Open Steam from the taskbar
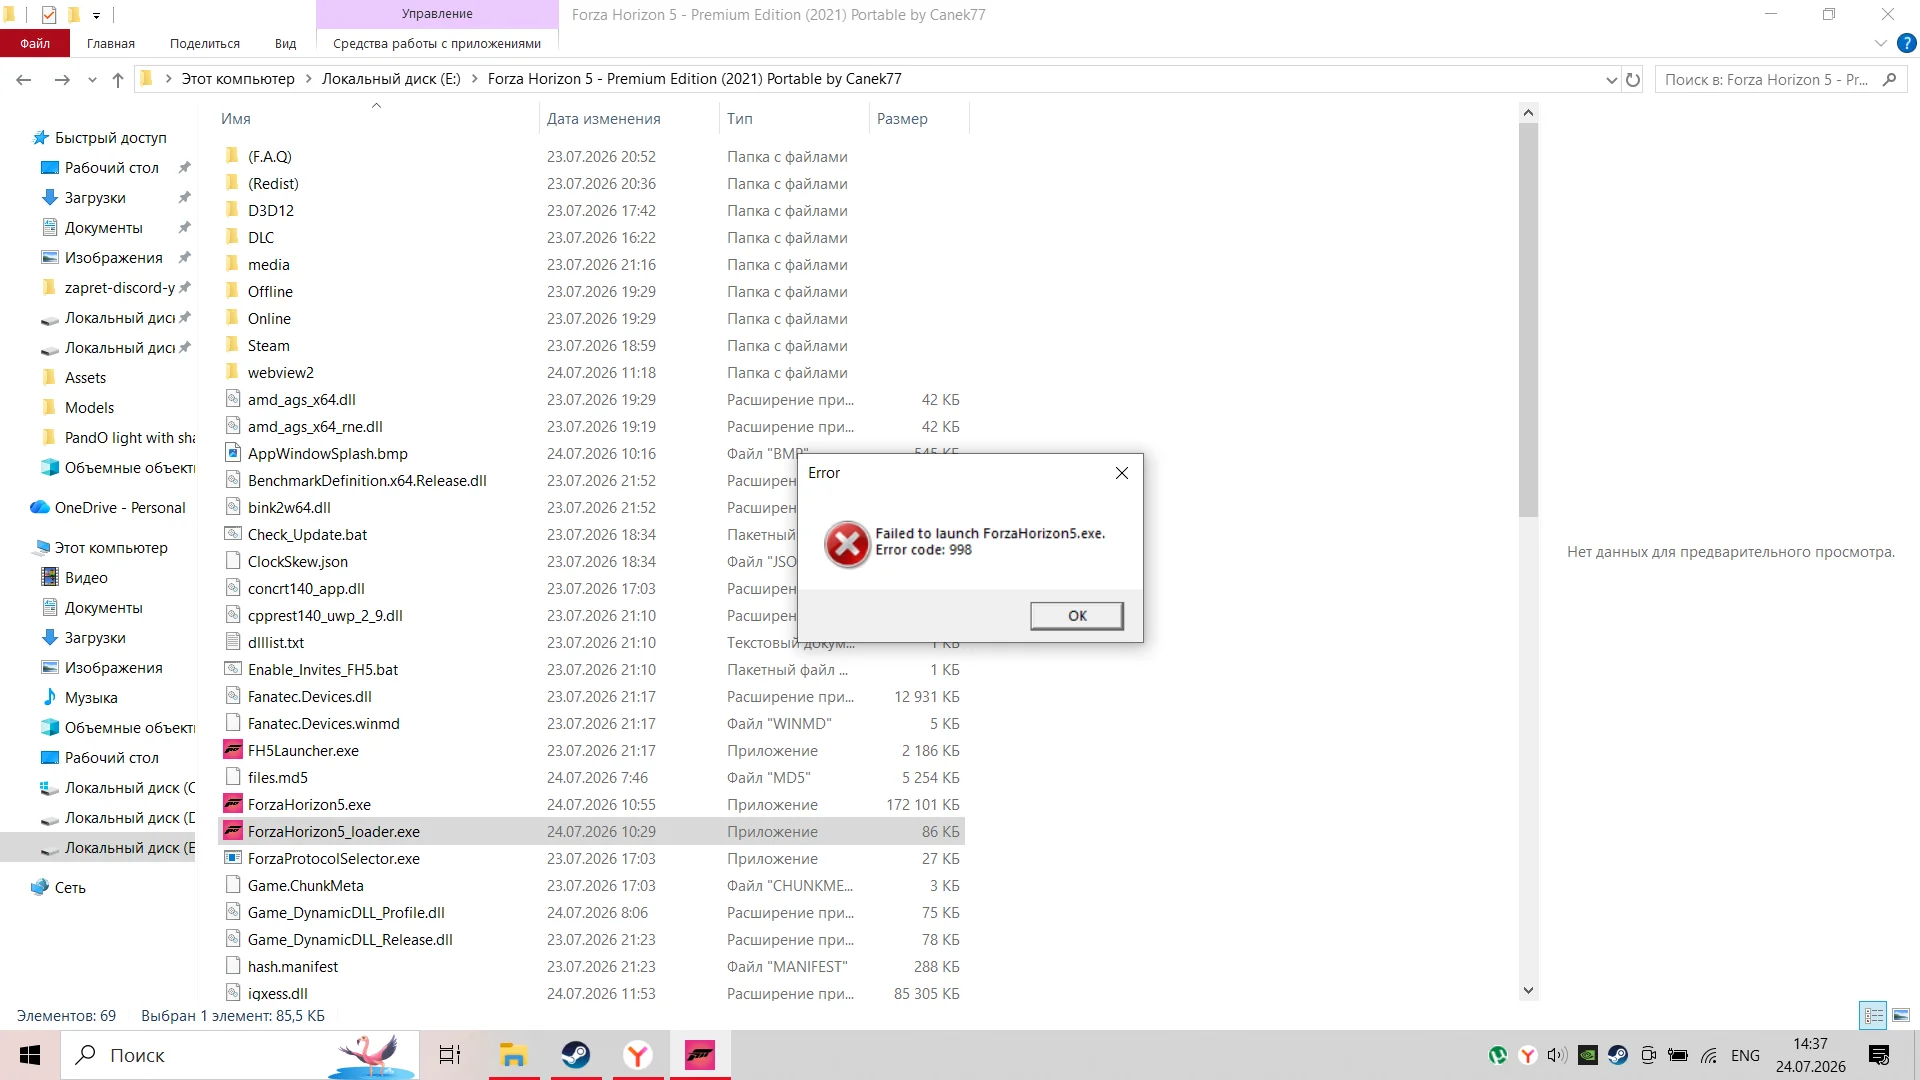 click(x=576, y=1055)
